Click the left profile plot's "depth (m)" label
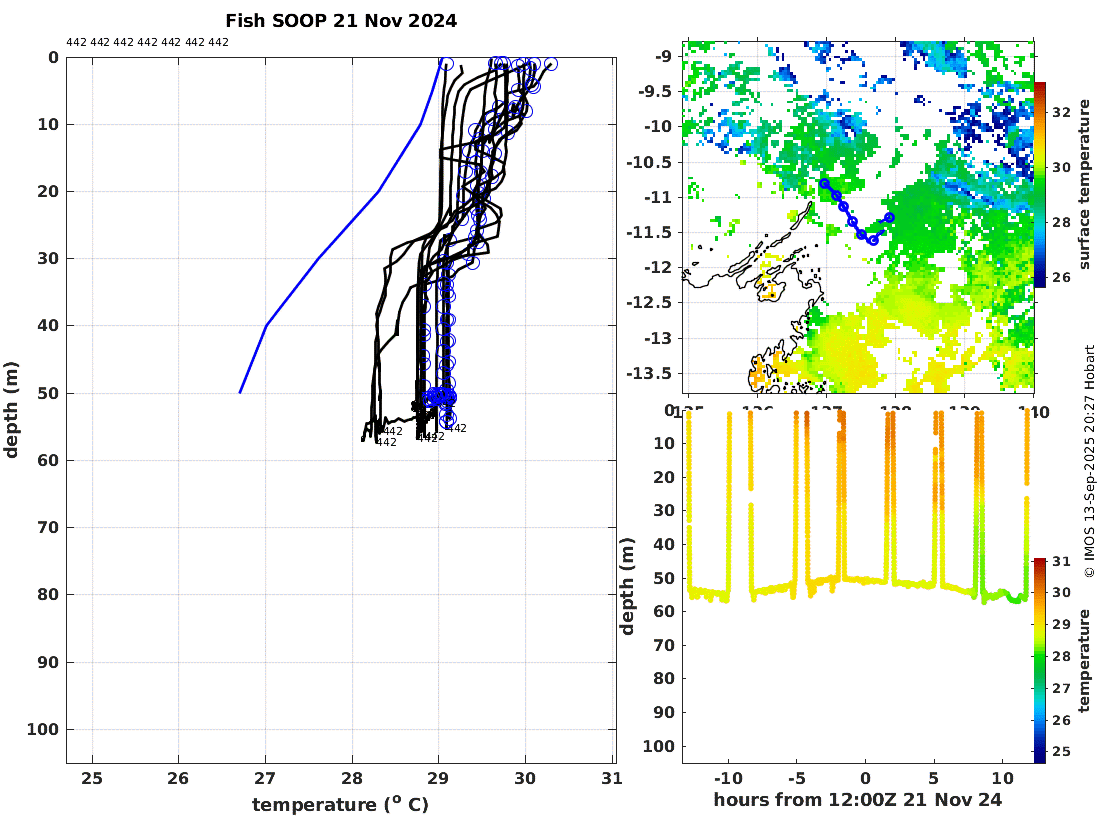Viewport: 1100px width, 820px height. pos(11,410)
